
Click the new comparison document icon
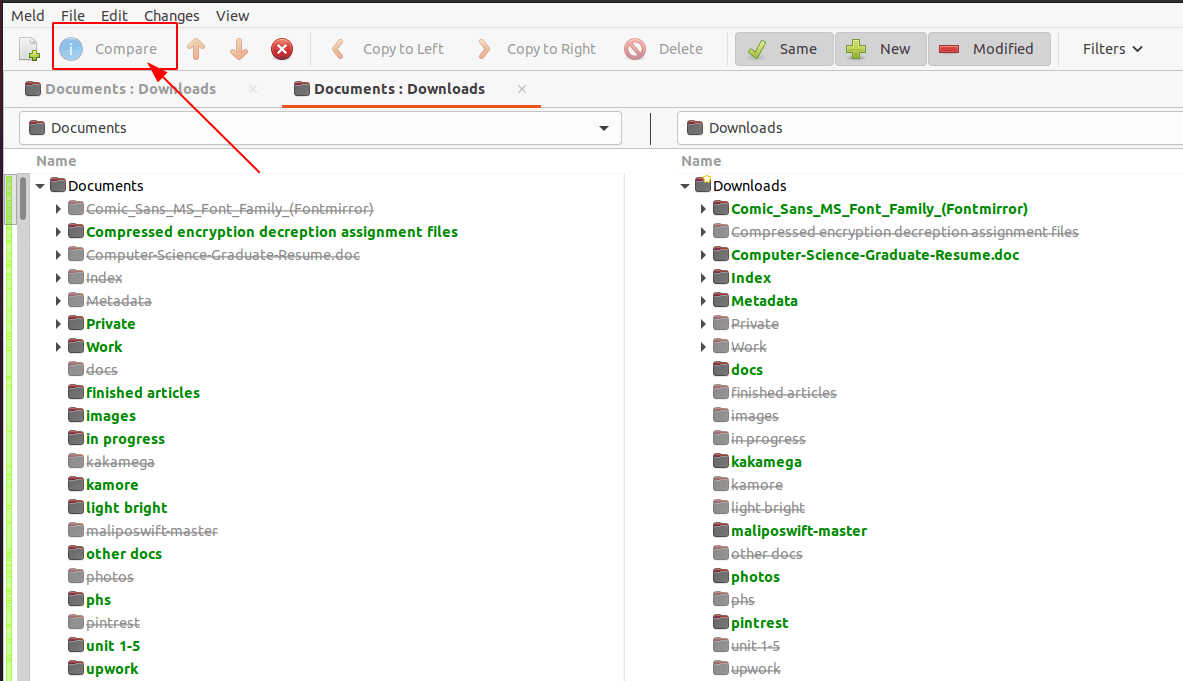[29, 49]
